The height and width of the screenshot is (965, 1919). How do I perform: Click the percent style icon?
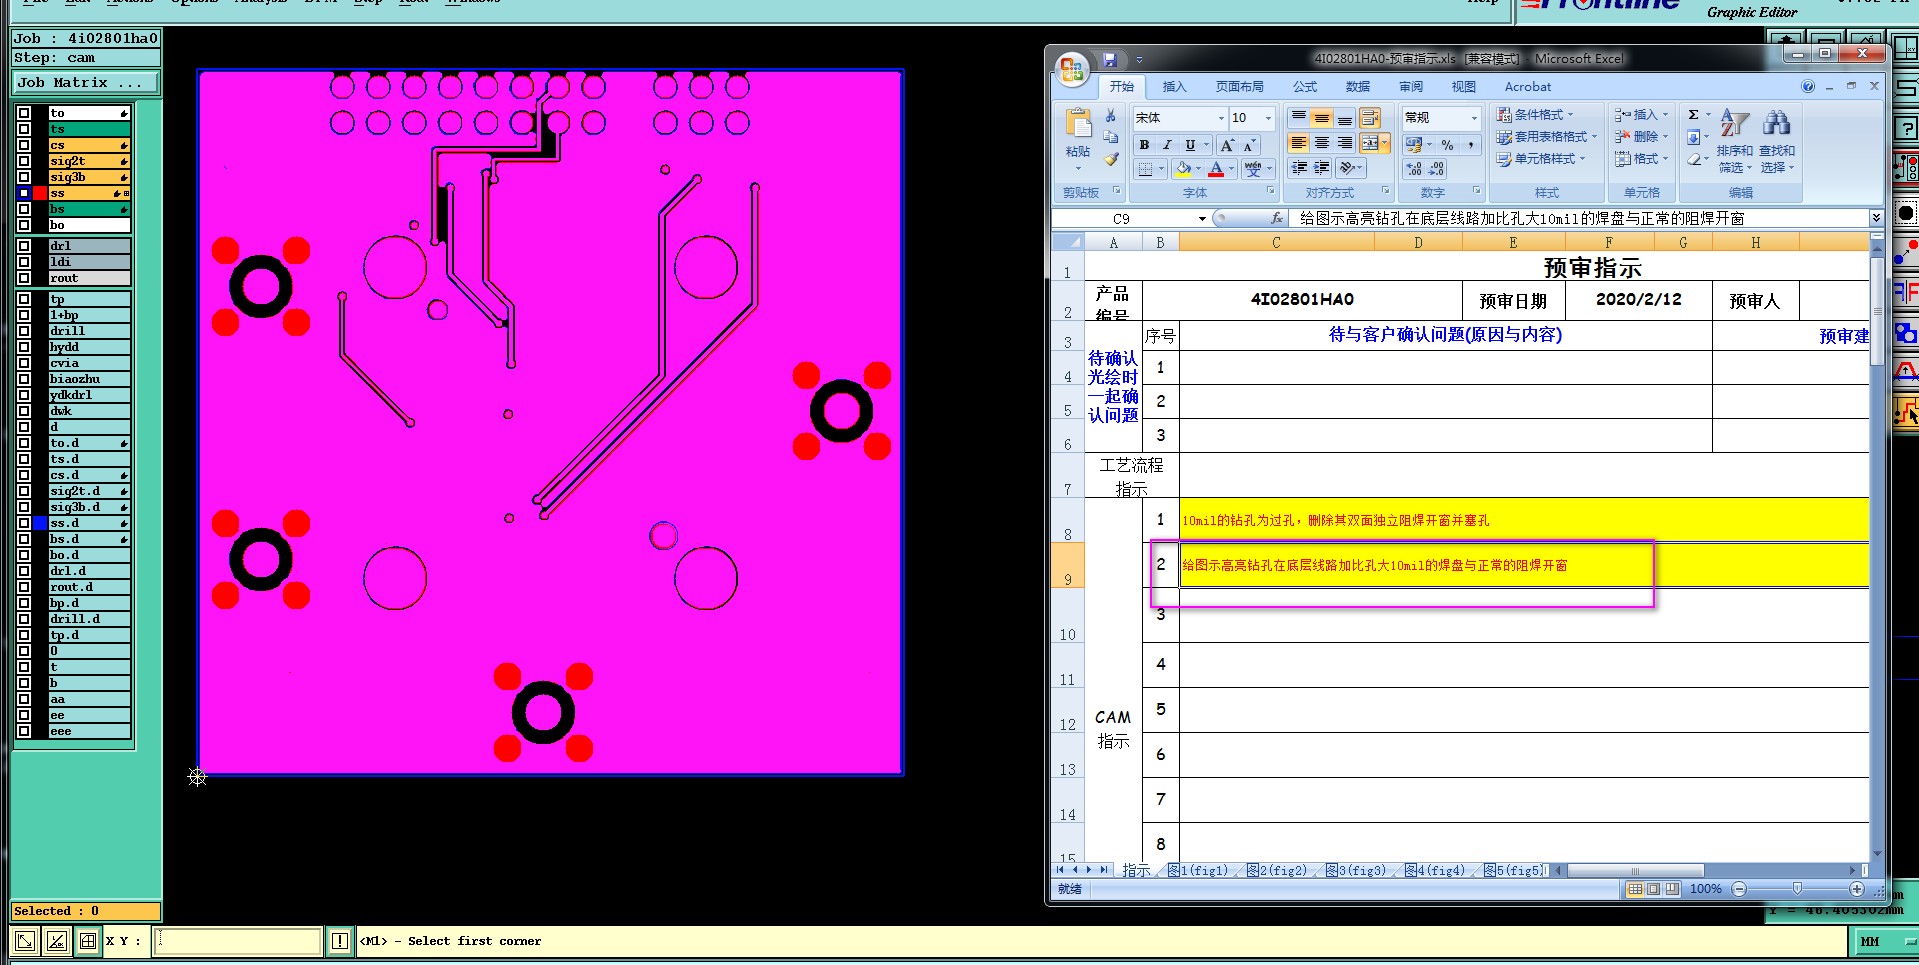click(x=1447, y=145)
